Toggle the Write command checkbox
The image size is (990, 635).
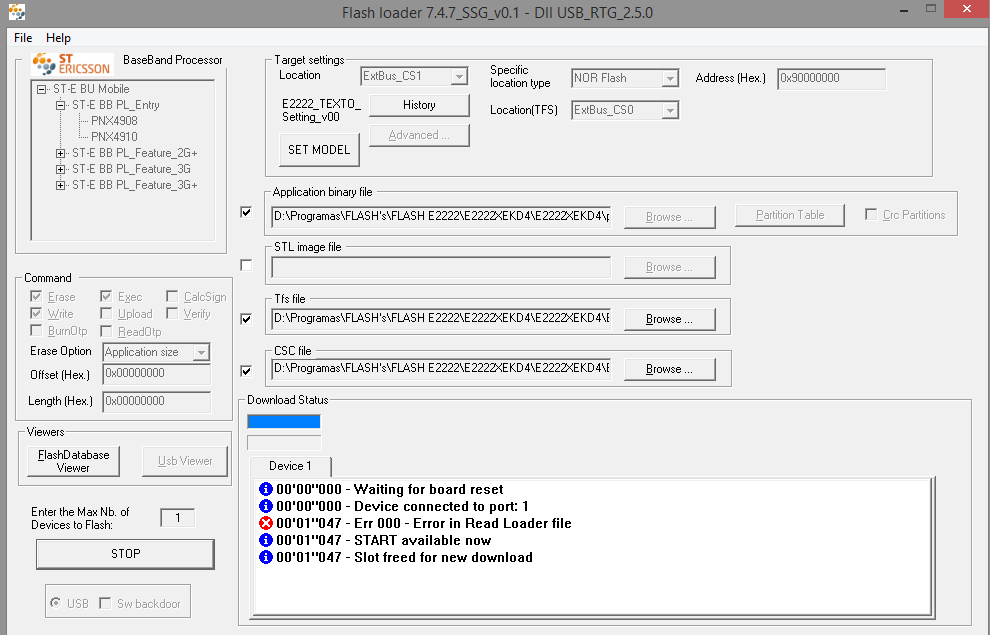point(36,313)
